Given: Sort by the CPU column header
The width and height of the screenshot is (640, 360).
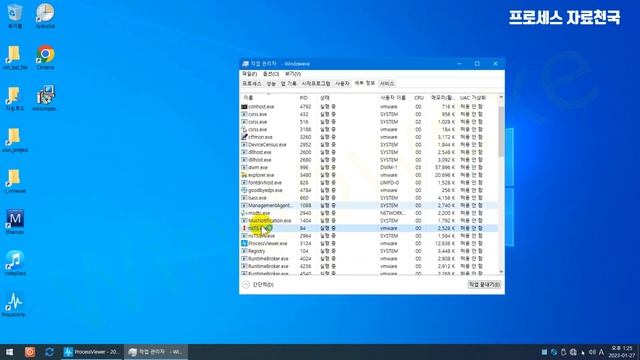Looking at the screenshot, I should pos(419,98).
